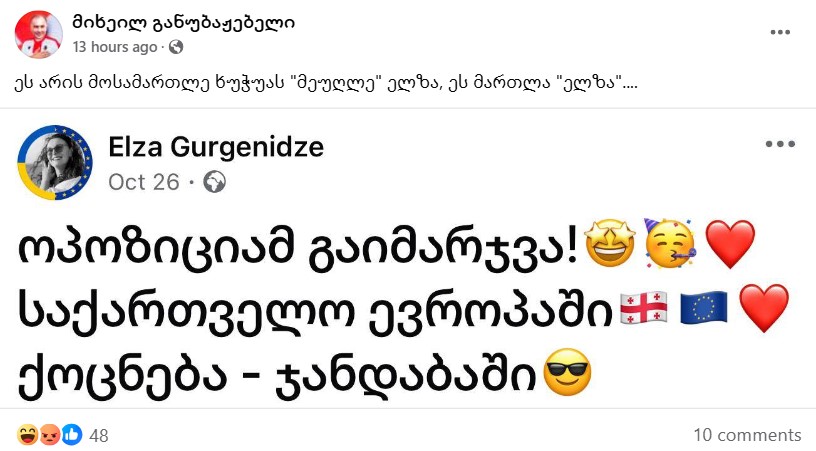Click the angry reaction icon

50,435
